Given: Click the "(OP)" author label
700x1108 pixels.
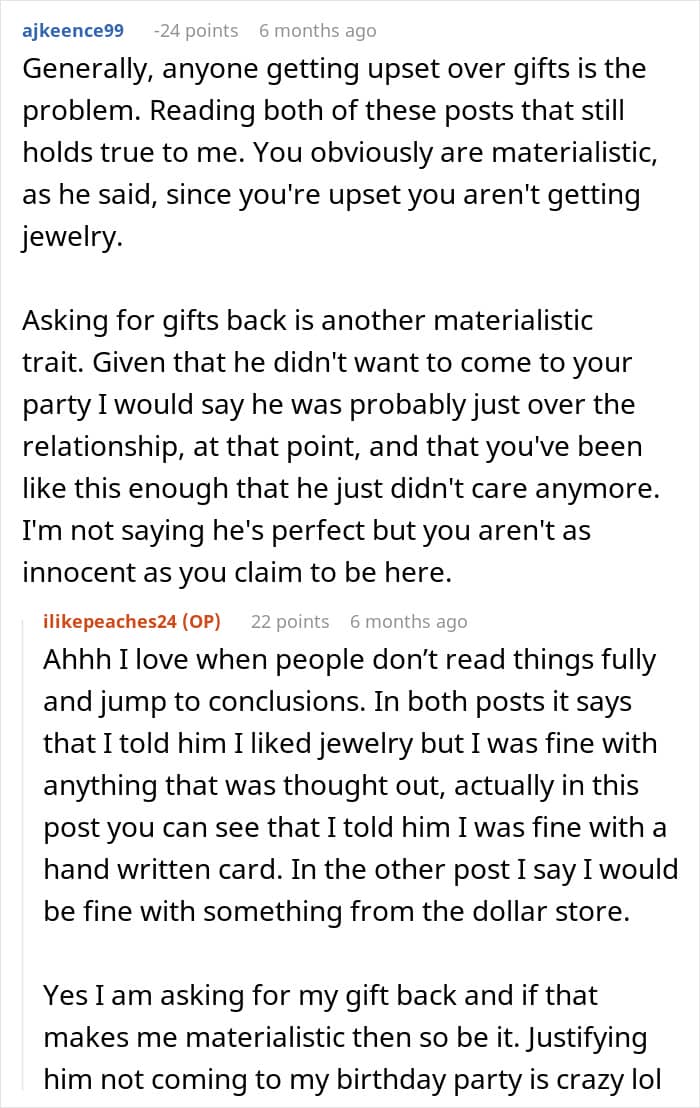Looking at the screenshot, I should pos(198,622).
